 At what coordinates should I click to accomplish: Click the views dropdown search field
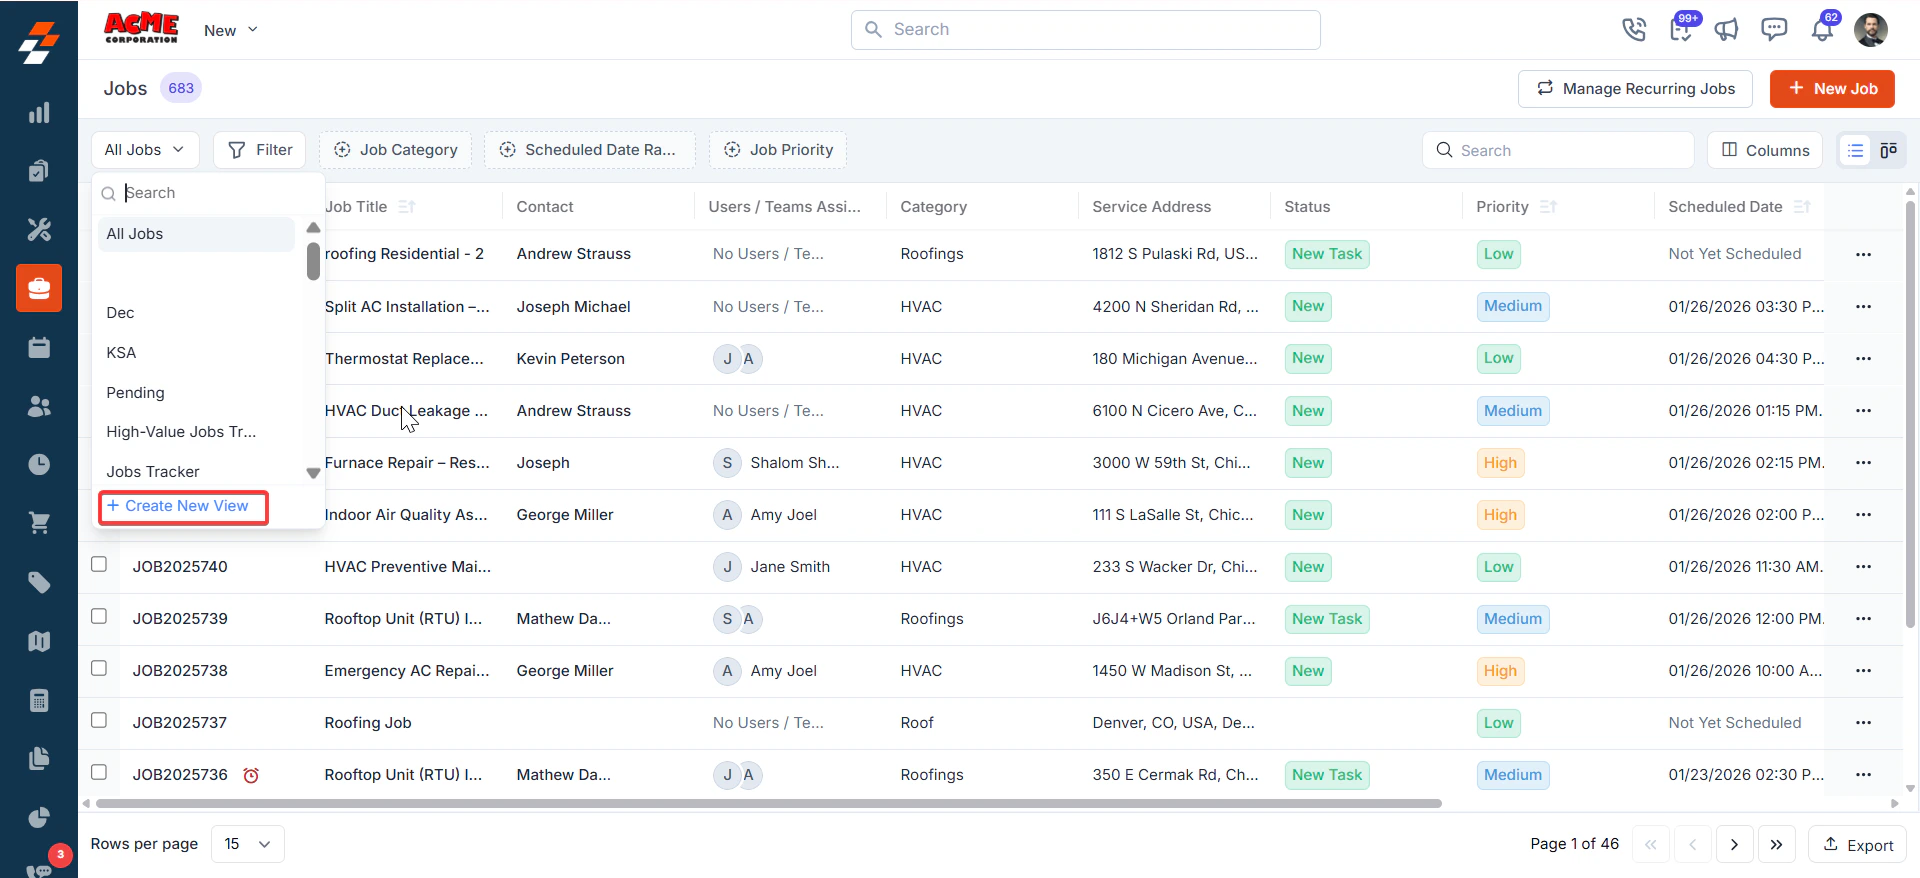[x=208, y=193]
